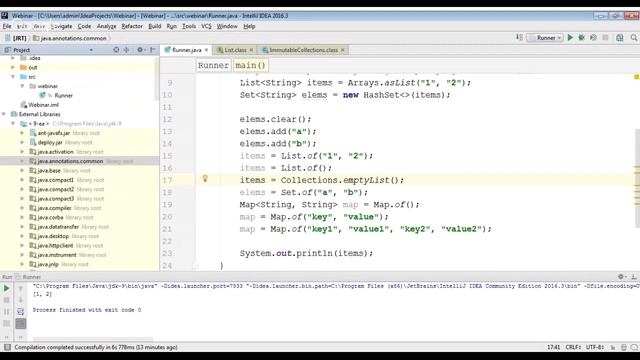Click the Run panel pause output icon

[7, 311]
